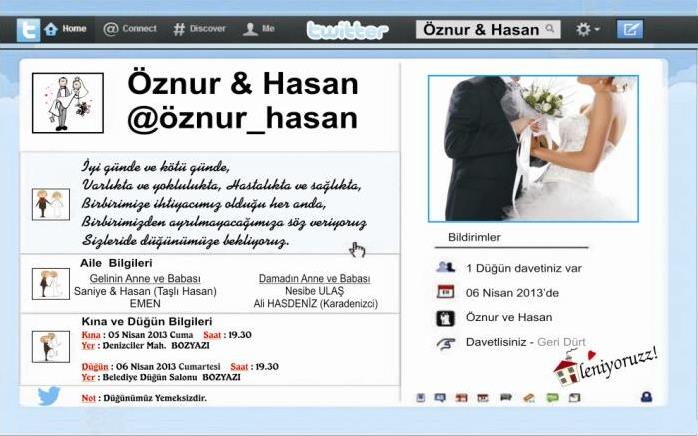
Task: Click the Öznur & Hasan profile name
Action: [x=243, y=83]
